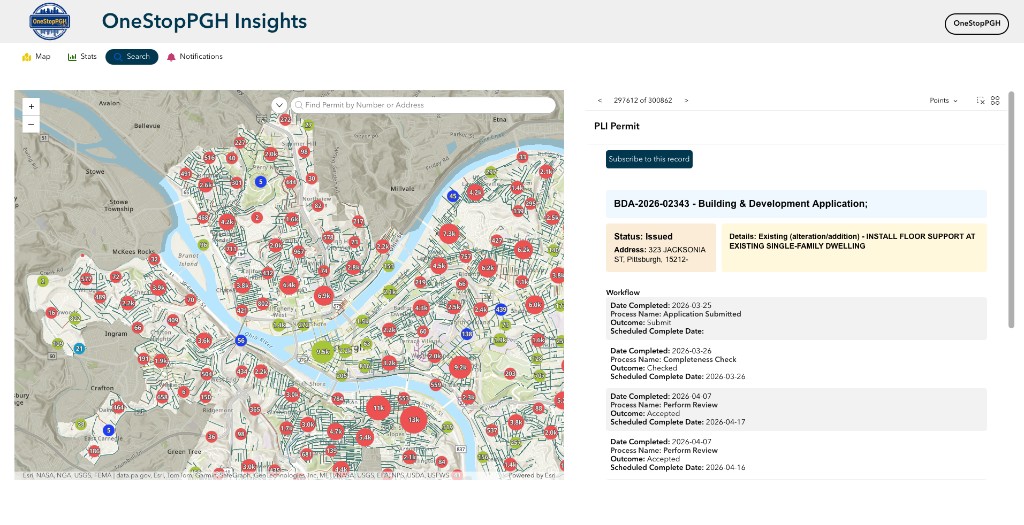Clear the current selection icon
This screenshot has width=1024, height=525.
980,101
